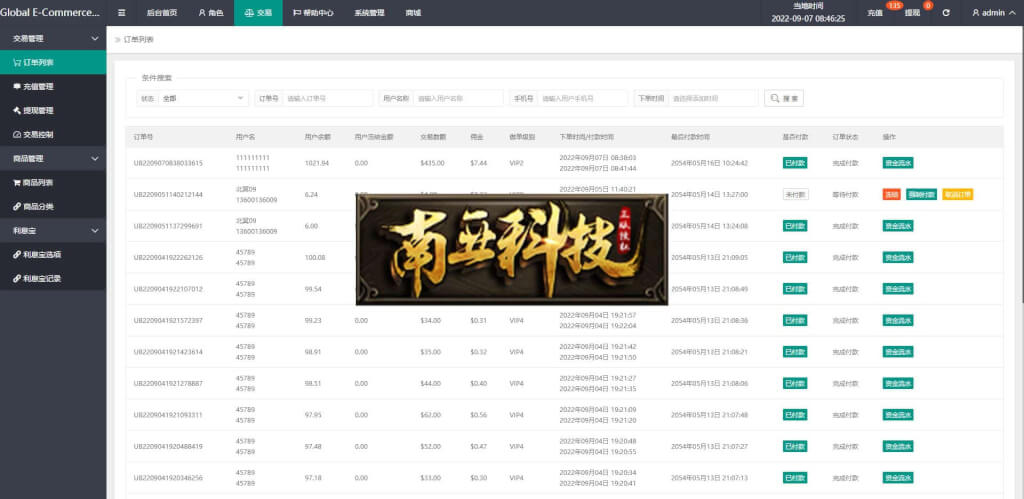
Task: Click the transaction amount $435.00
Action: coord(432,163)
